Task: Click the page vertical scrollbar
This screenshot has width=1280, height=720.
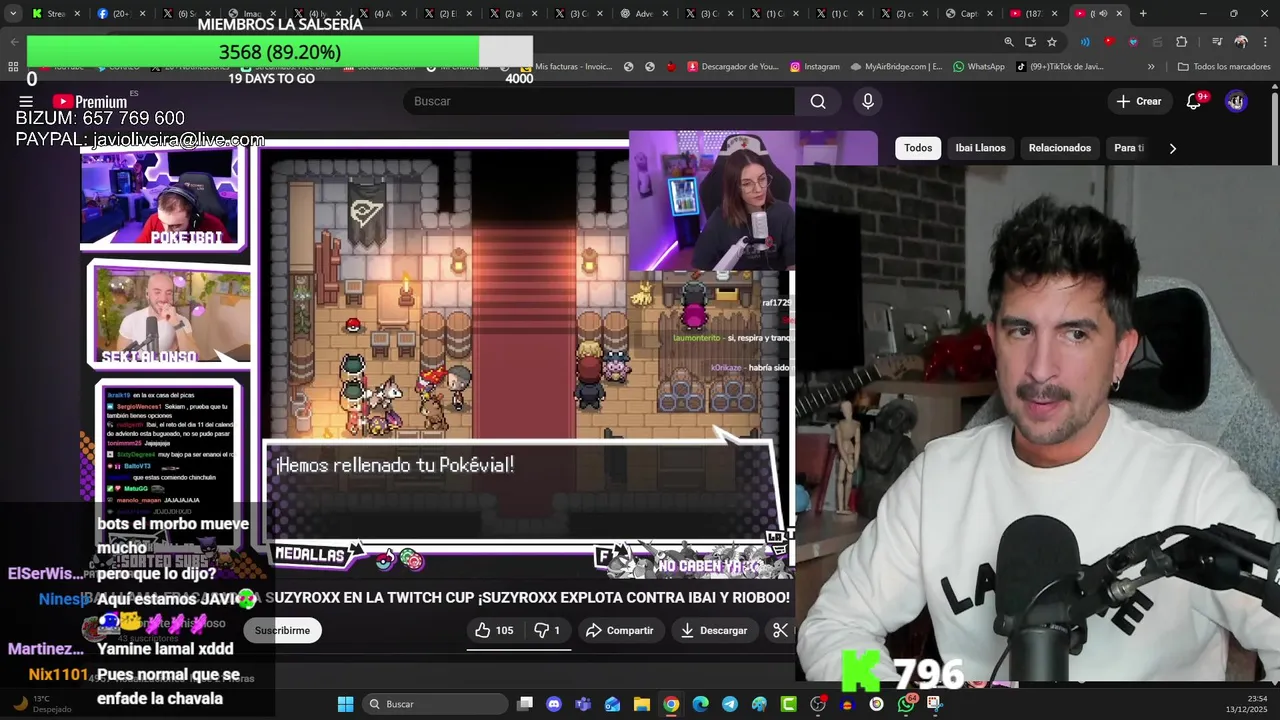Action: [1275, 130]
